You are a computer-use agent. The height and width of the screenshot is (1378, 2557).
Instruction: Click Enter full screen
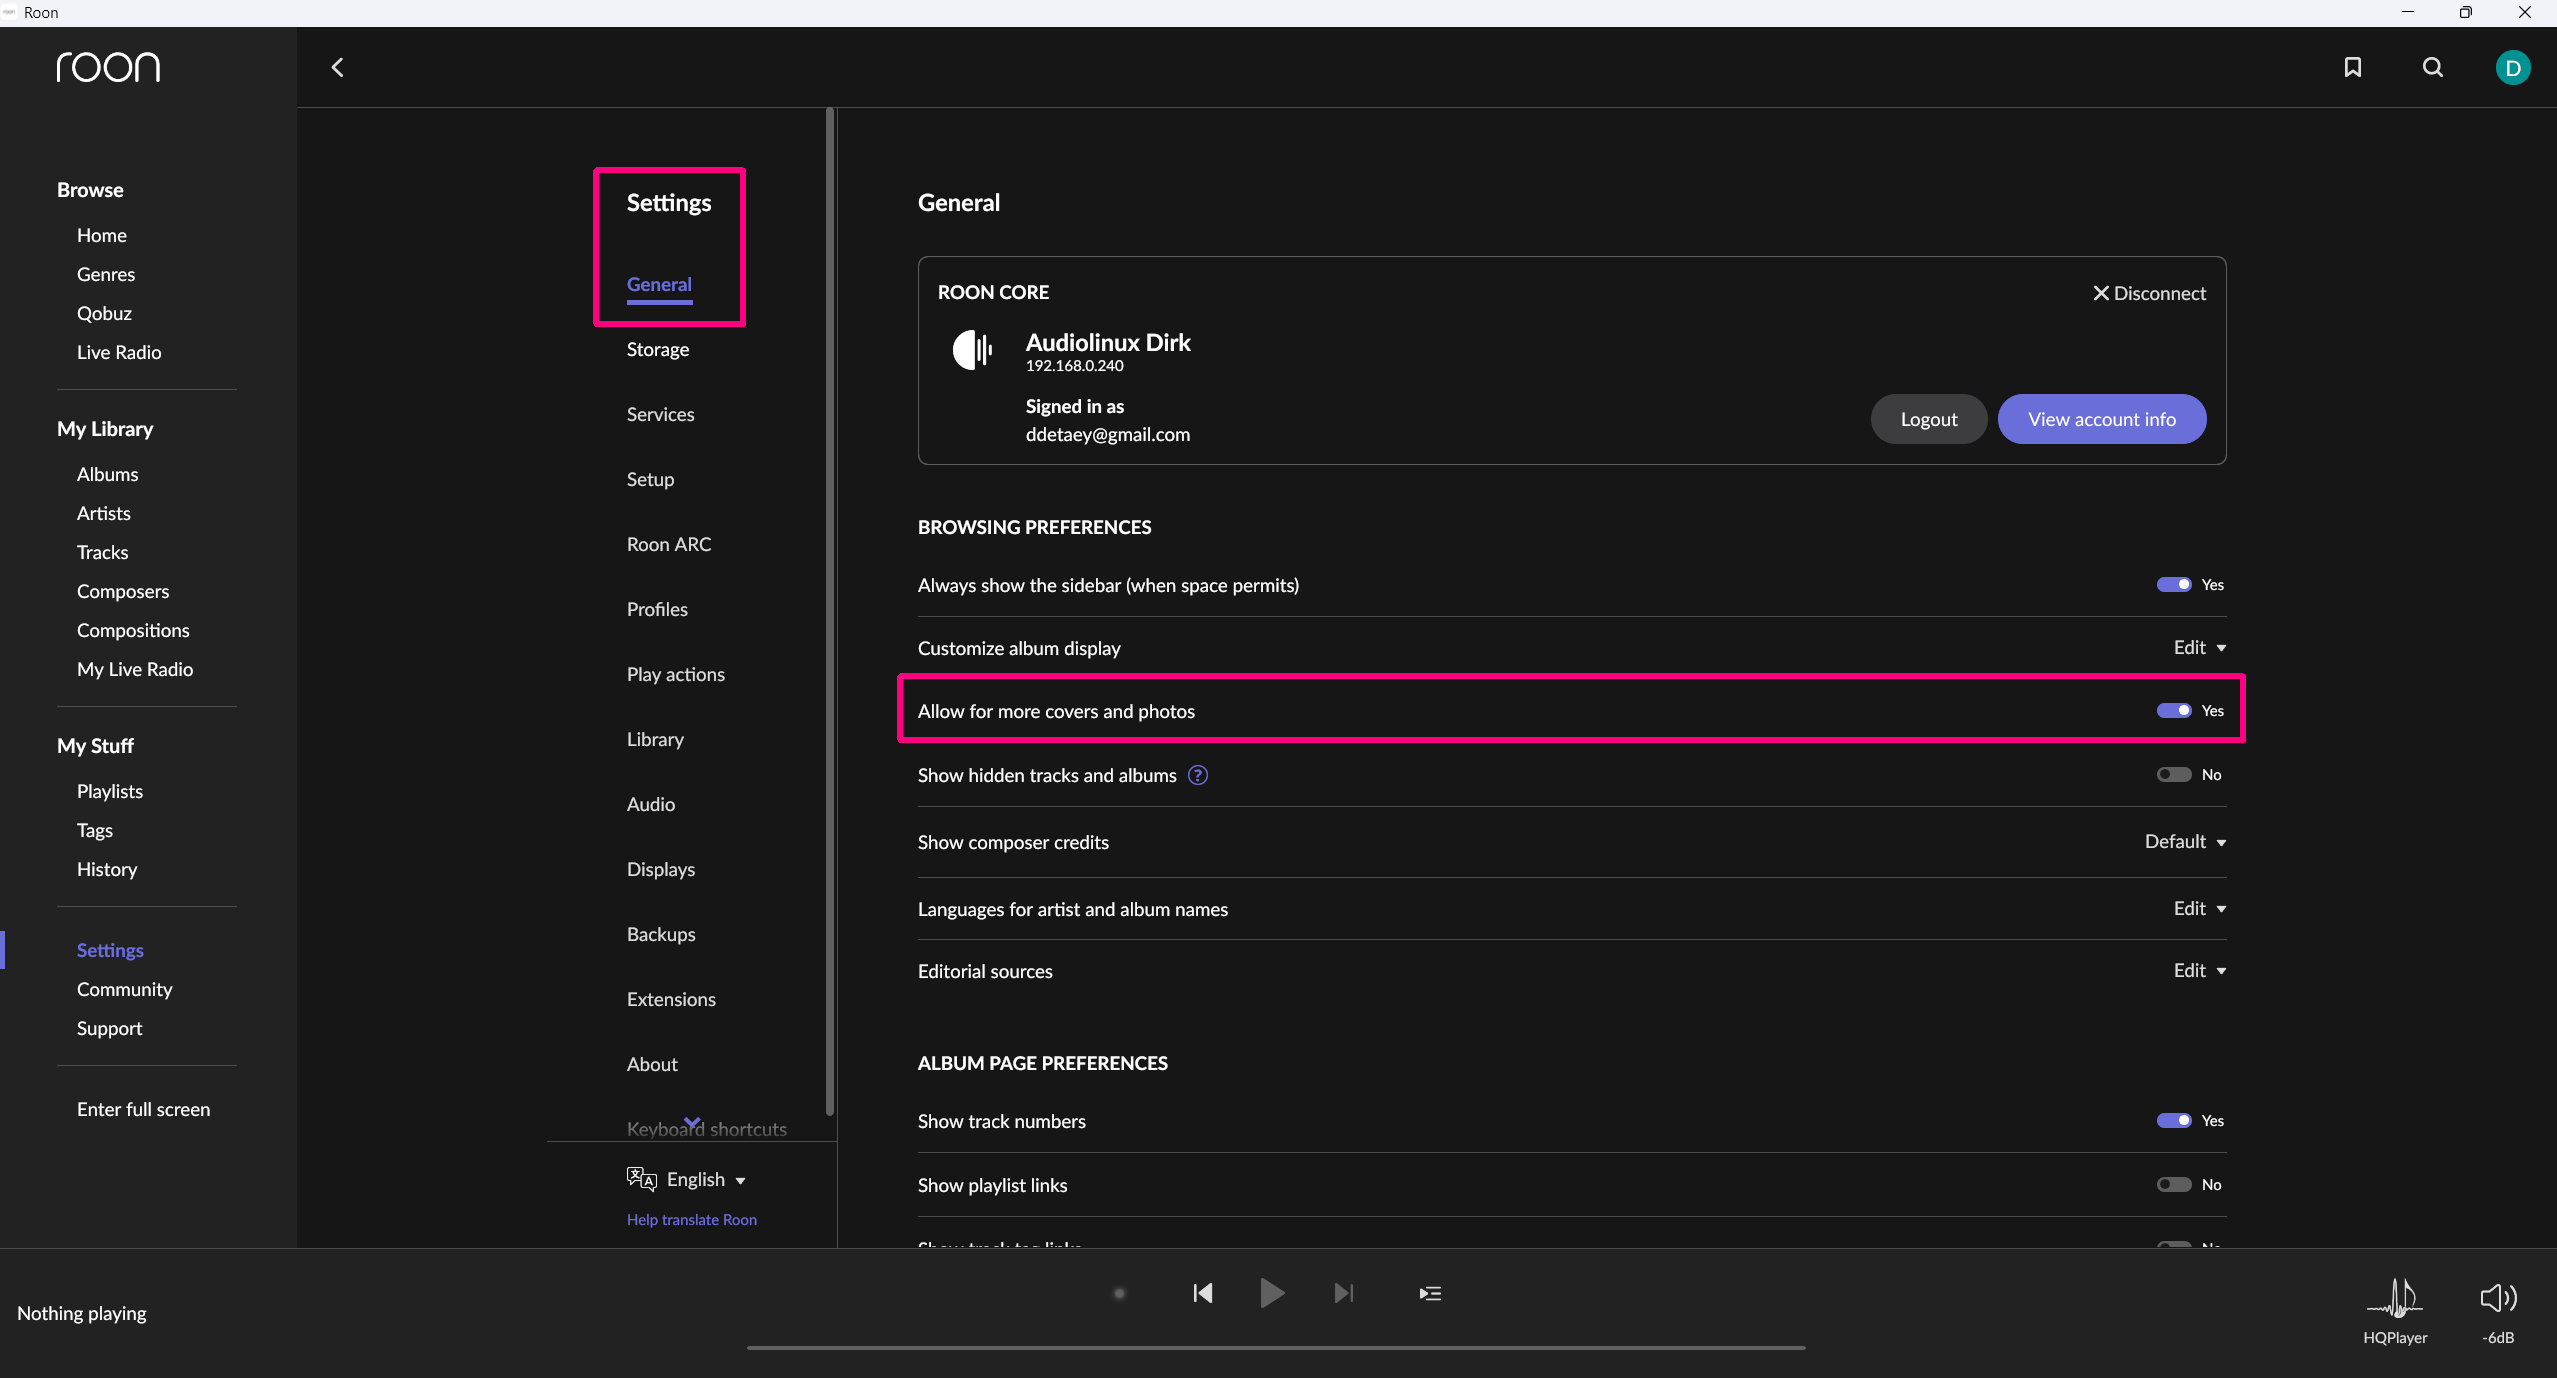pos(144,1110)
